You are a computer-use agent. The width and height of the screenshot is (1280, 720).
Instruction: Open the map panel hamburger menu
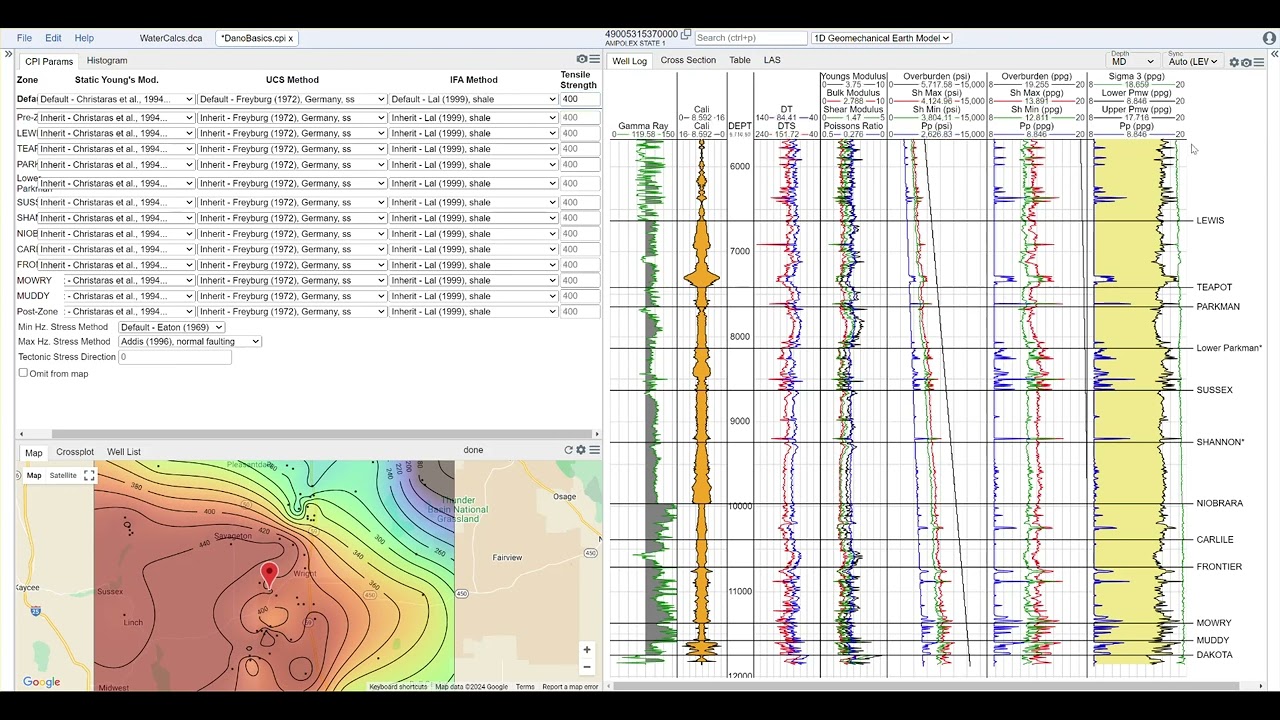coord(594,450)
